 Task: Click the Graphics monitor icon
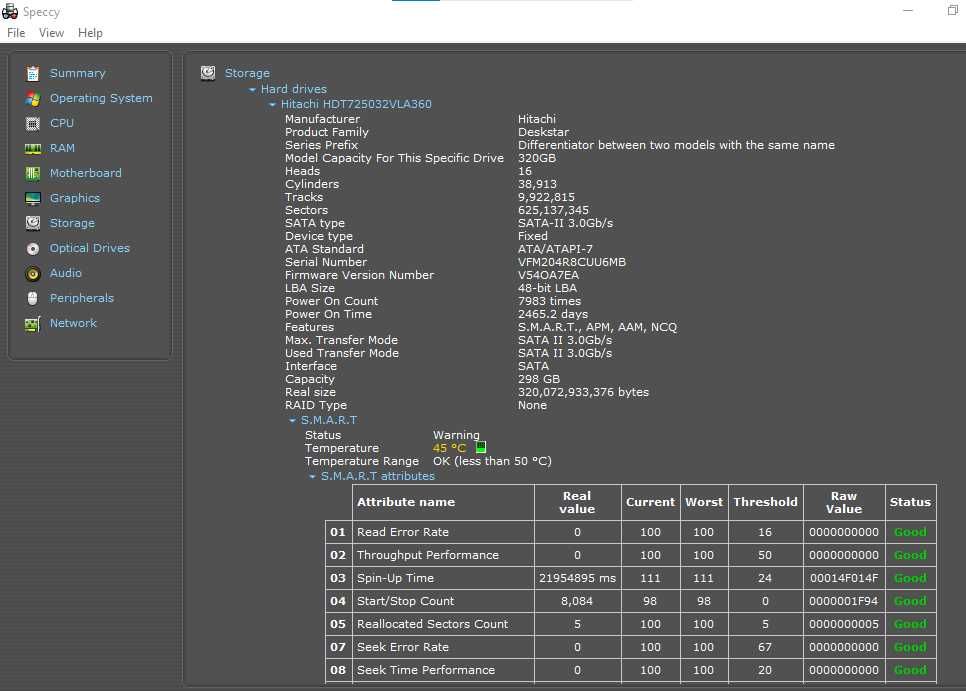[33, 198]
